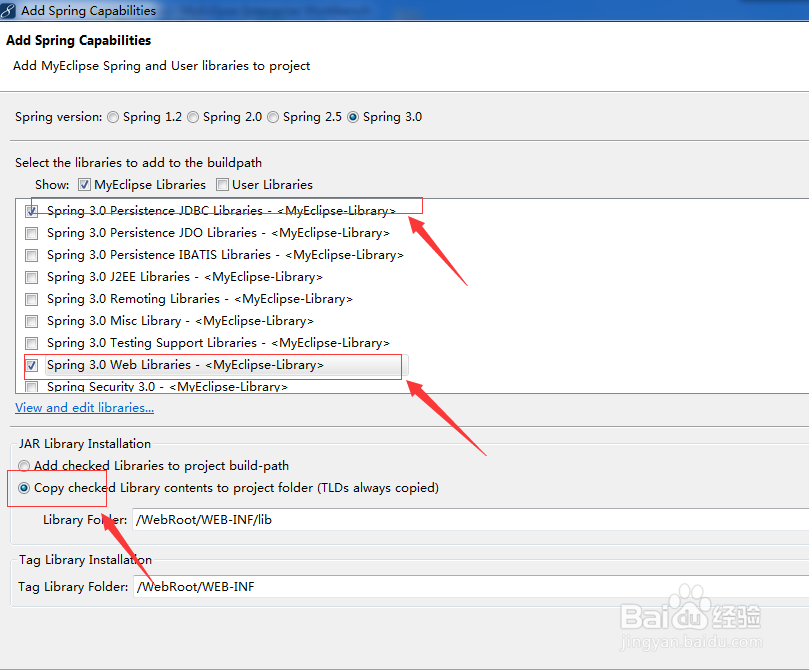Select the Spring Security 3.0 row text
This screenshot has width=809, height=670.
[x=167, y=386]
